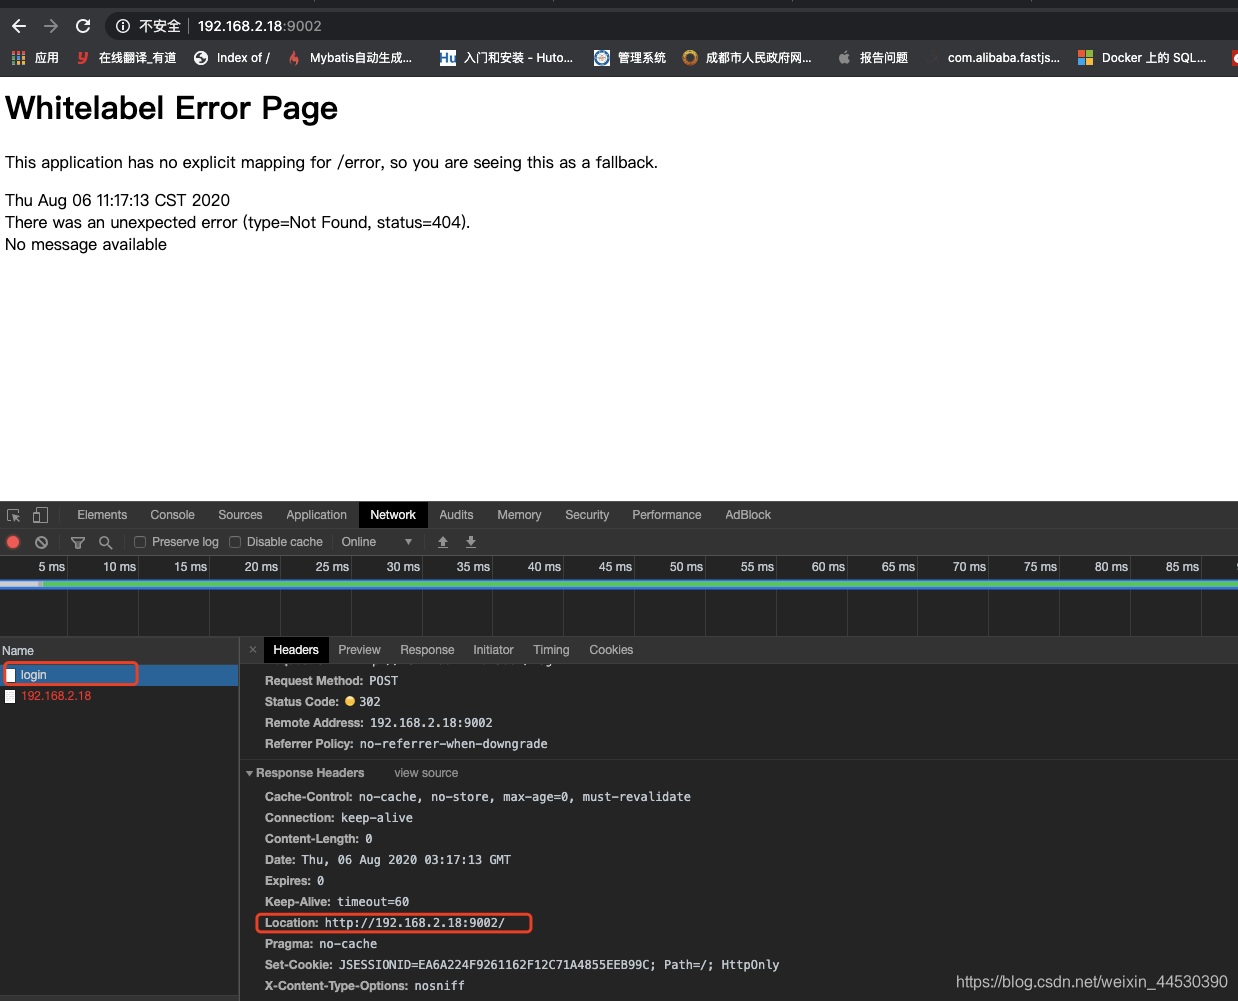
Task: Click the 30 ms timeline marker
Action: tap(403, 567)
